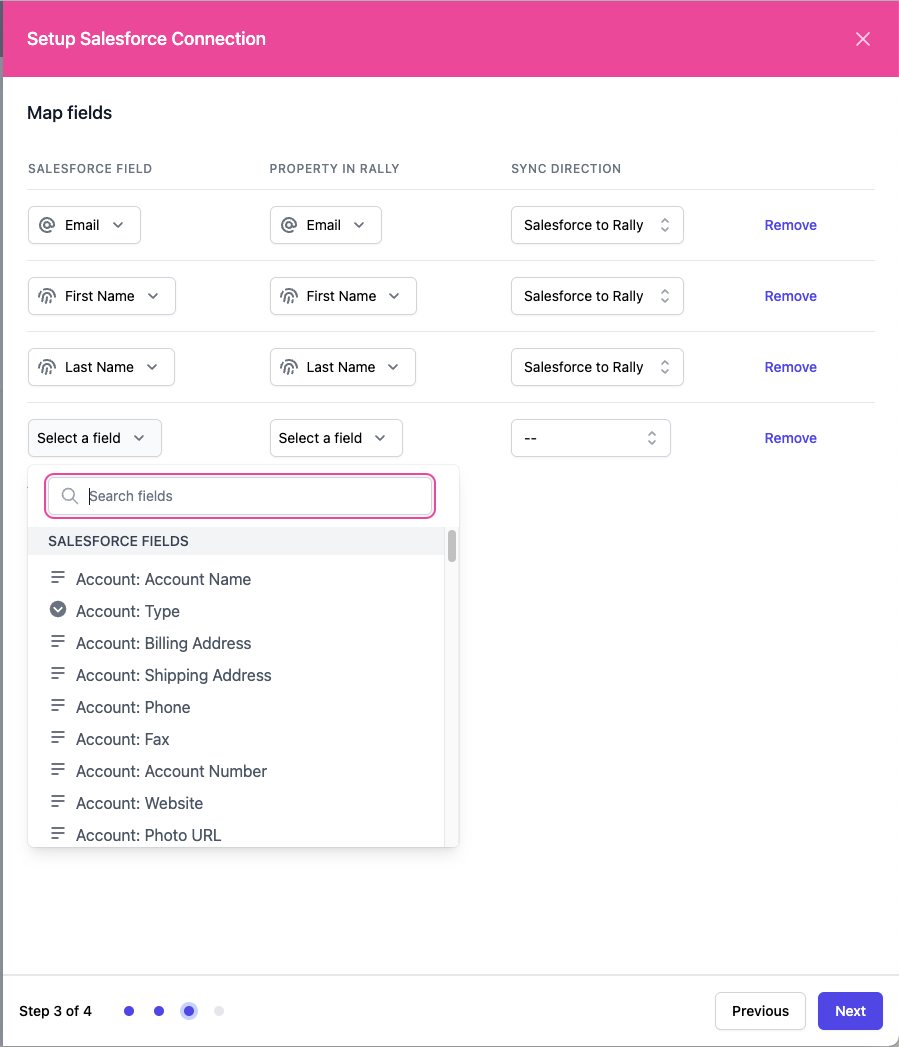Open the Salesforce First Name field dropdown
This screenshot has width=899, height=1047.
[102, 296]
